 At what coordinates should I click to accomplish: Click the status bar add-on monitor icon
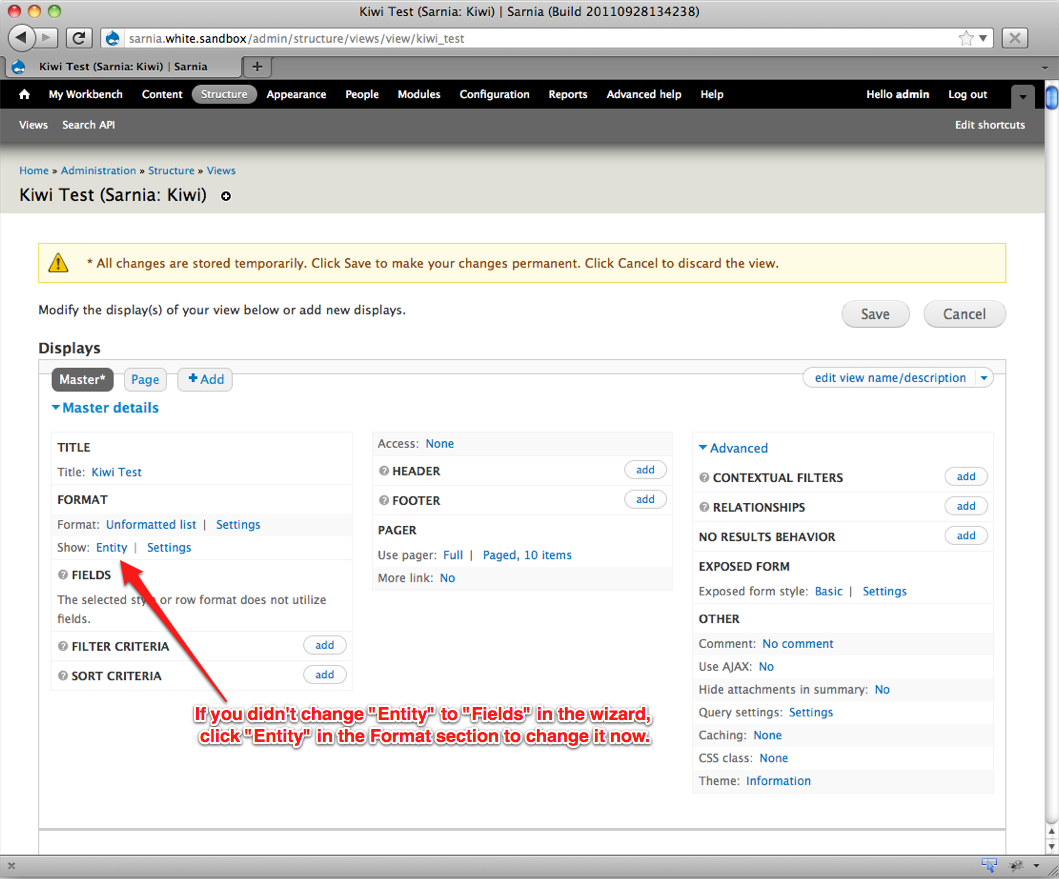989,865
